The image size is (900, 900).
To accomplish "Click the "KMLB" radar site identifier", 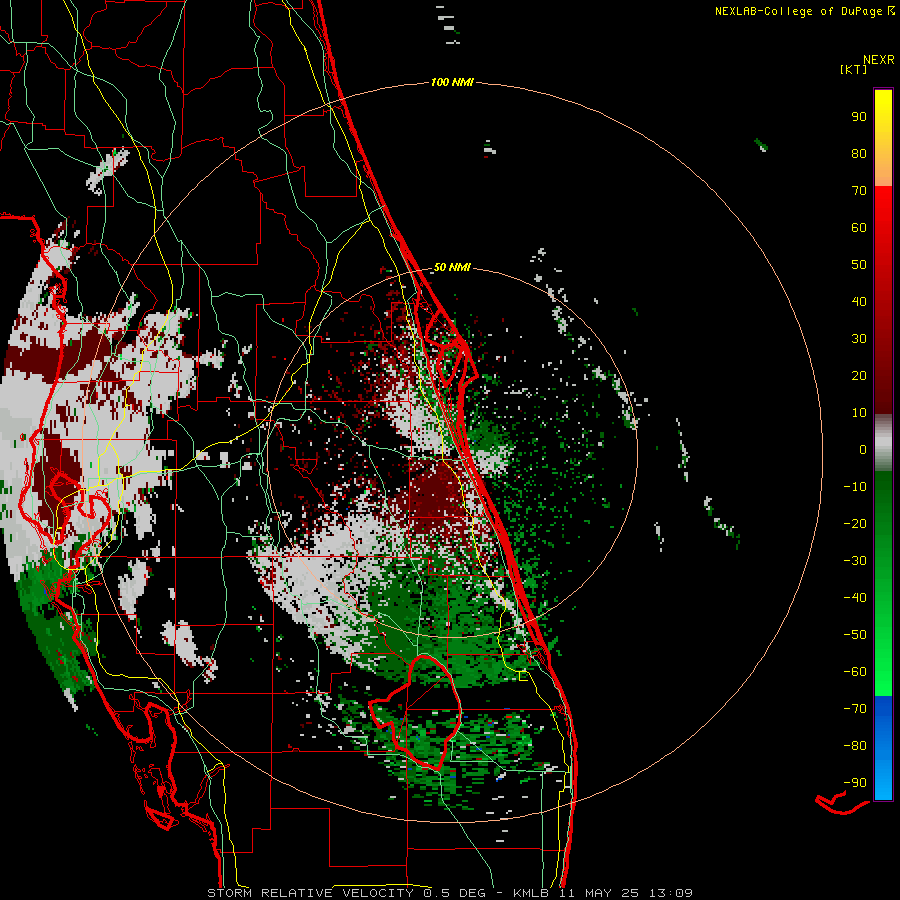I will (x=531, y=893).
